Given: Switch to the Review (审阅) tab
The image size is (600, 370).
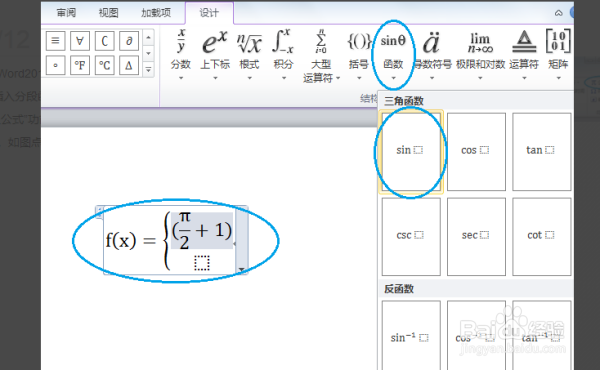Looking at the screenshot, I should (x=66, y=13).
